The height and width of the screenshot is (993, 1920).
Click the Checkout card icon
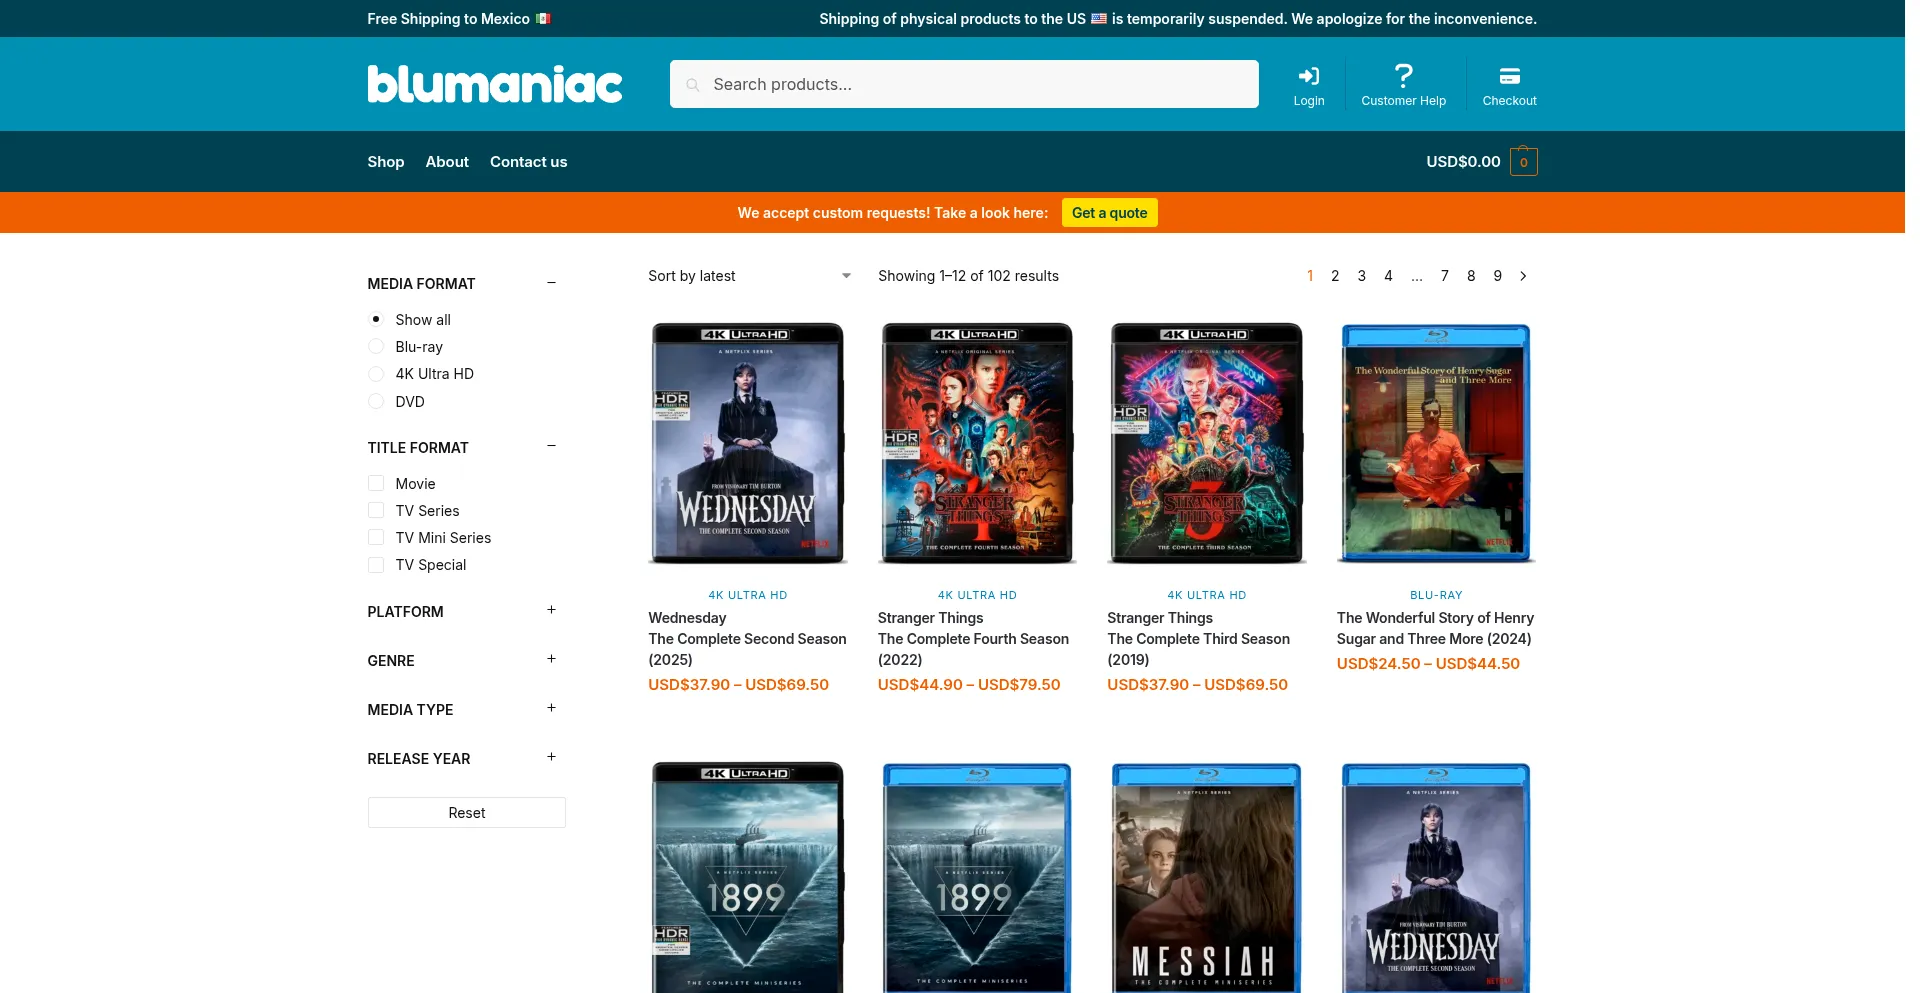pos(1509,77)
